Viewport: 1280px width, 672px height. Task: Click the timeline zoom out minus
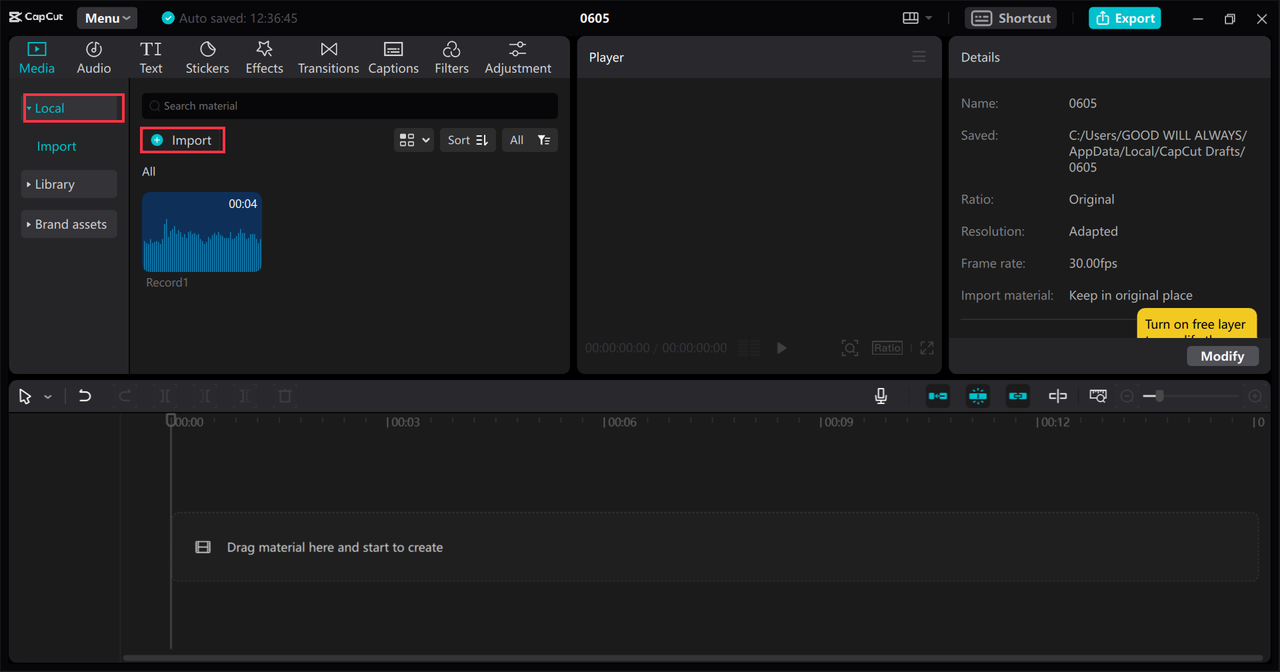click(1127, 397)
